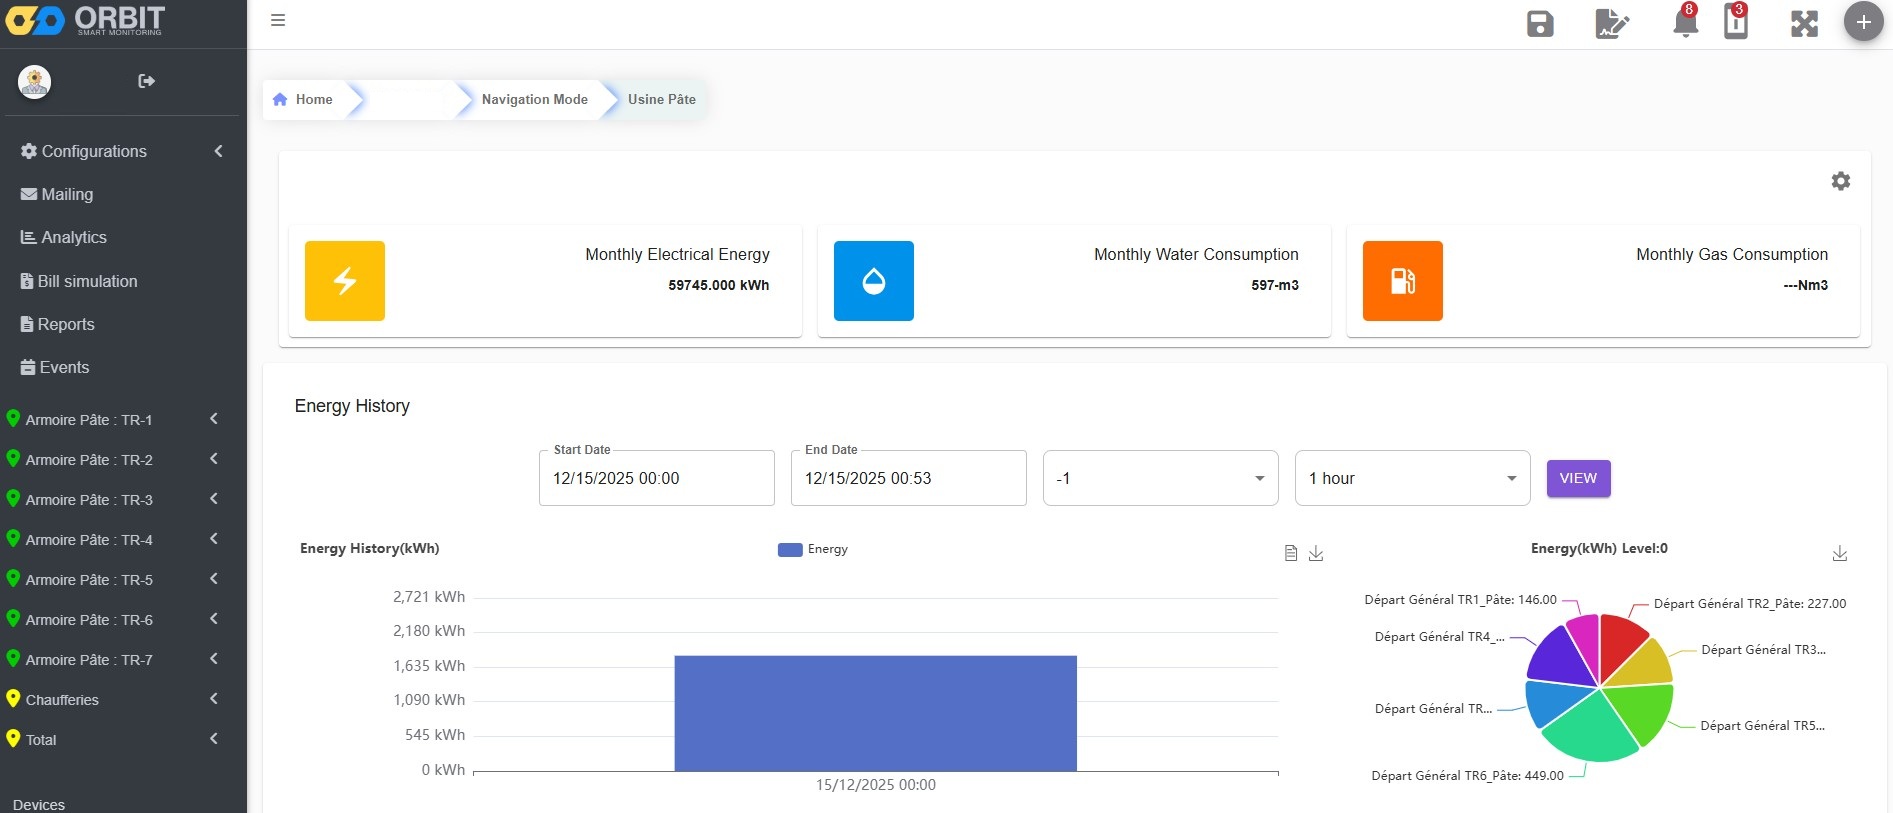Open the -1 selection dropdown
Screen dimensions: 1893x813
(x=1159, y=478)
